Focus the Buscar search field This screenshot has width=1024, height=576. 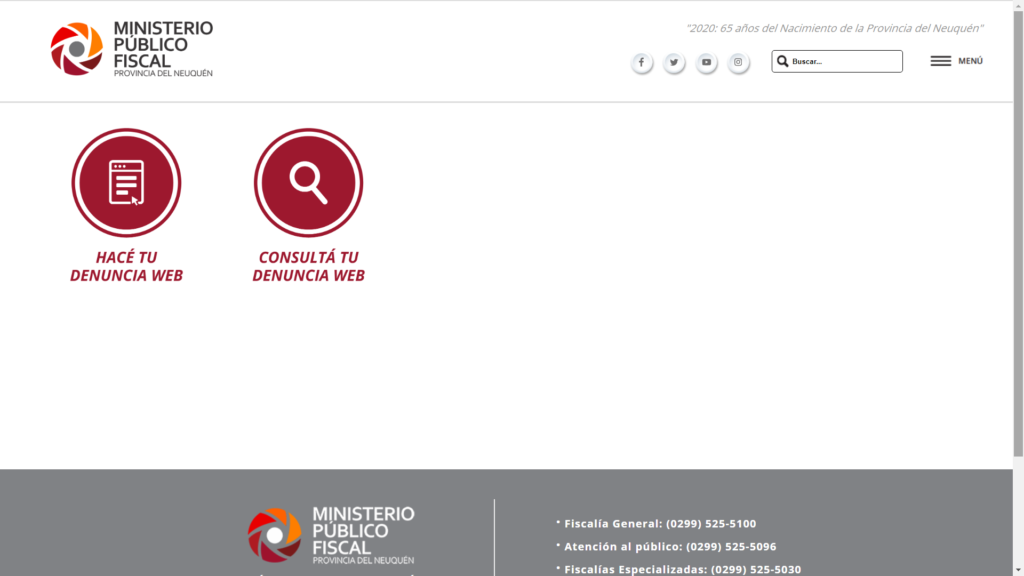[844, 61]
